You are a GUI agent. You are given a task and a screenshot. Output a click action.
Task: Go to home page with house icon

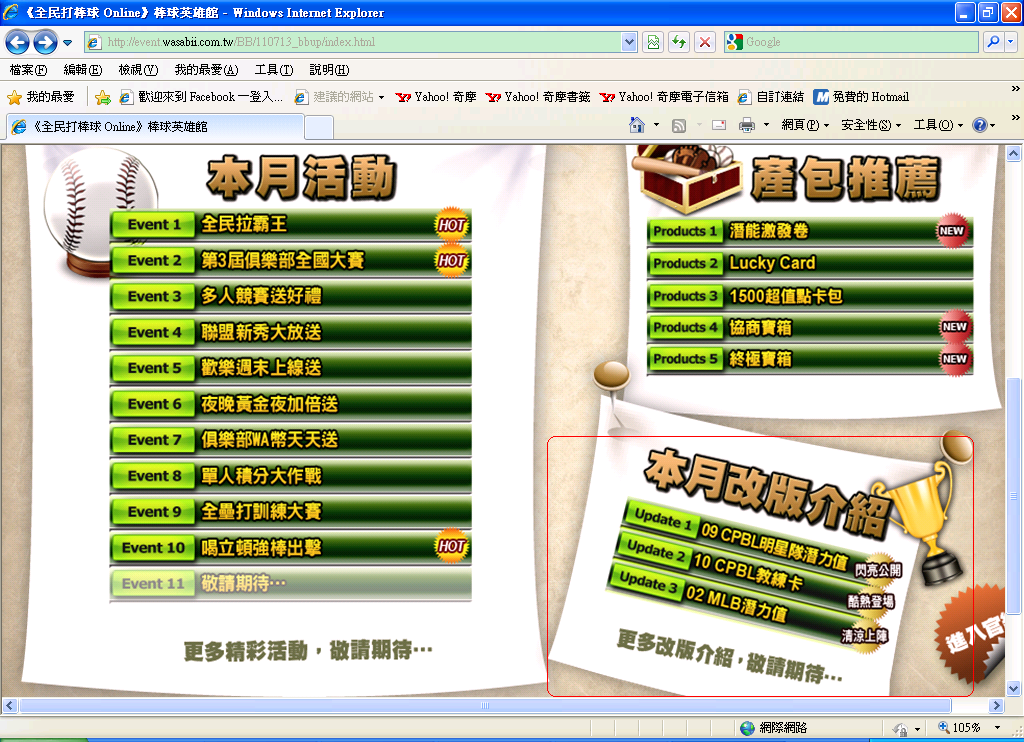point(637,125)
